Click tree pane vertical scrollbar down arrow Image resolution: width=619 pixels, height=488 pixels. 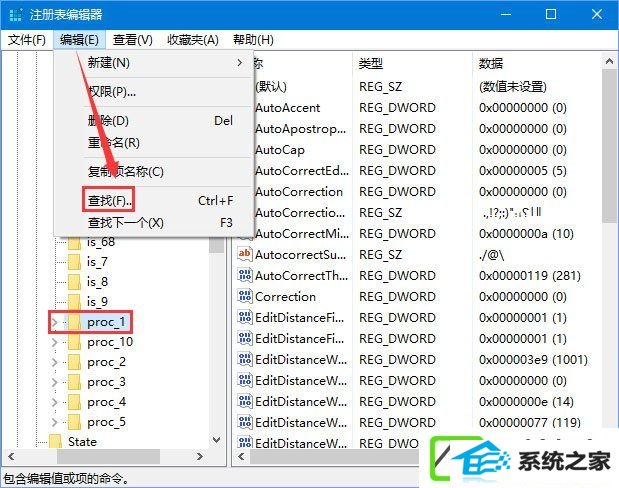[216, 440]
